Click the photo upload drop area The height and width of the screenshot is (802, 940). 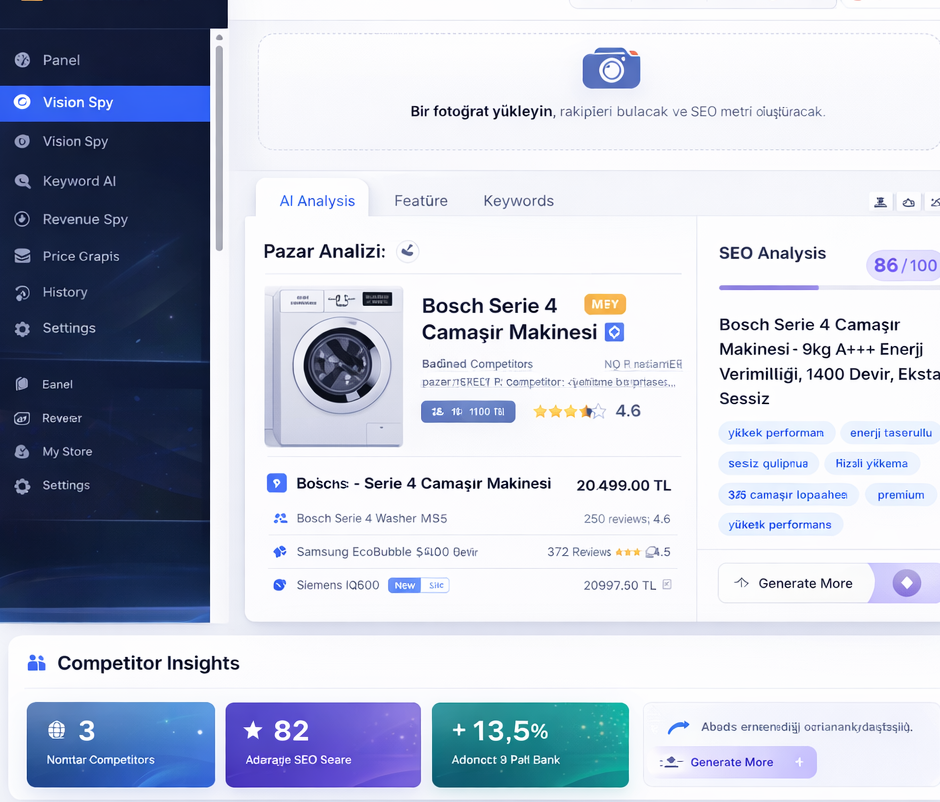coord(599,92)
